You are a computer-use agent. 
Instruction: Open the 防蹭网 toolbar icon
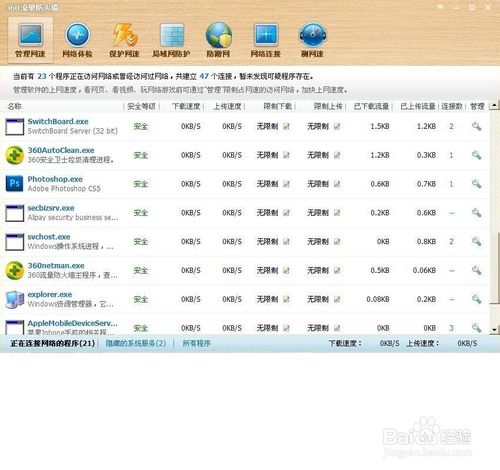click(218, 40)
